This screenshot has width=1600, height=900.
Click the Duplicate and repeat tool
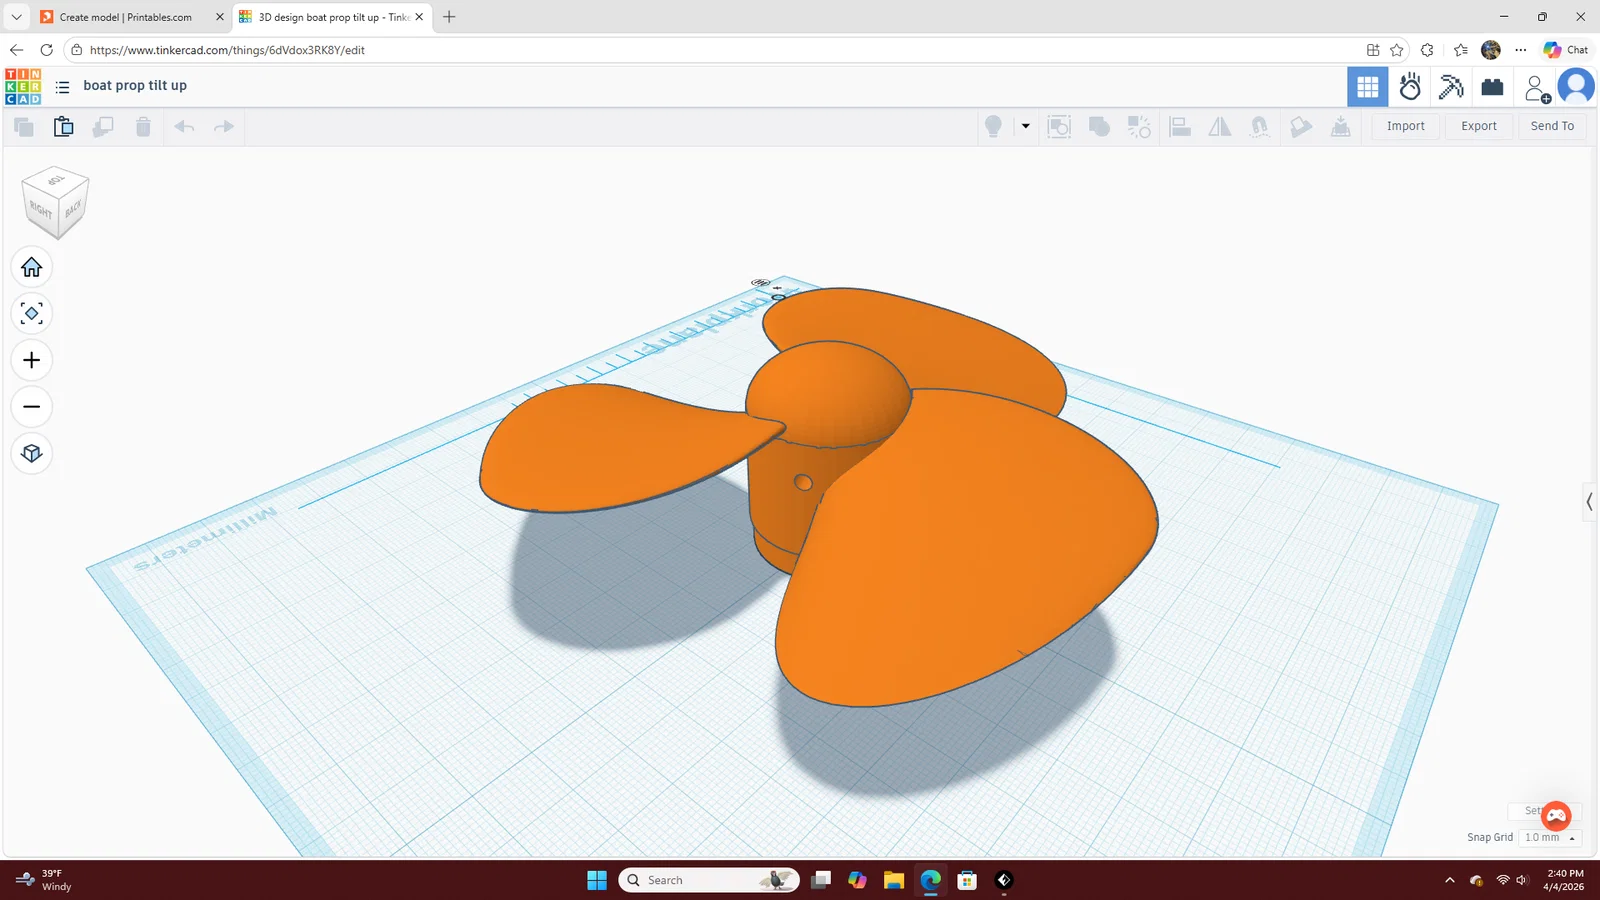point(103,126)
